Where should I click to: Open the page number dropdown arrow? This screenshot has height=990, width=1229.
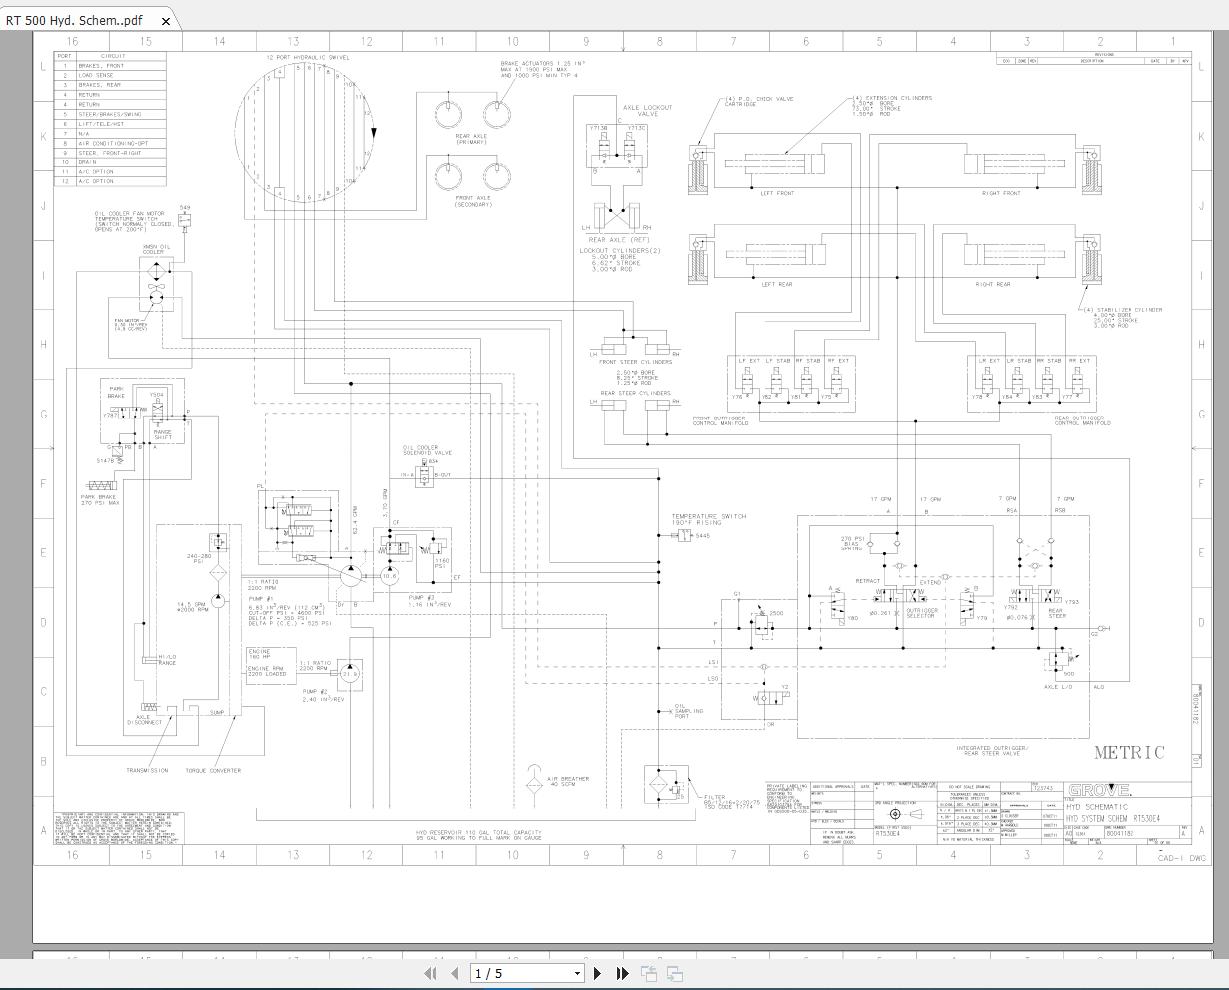577,973
